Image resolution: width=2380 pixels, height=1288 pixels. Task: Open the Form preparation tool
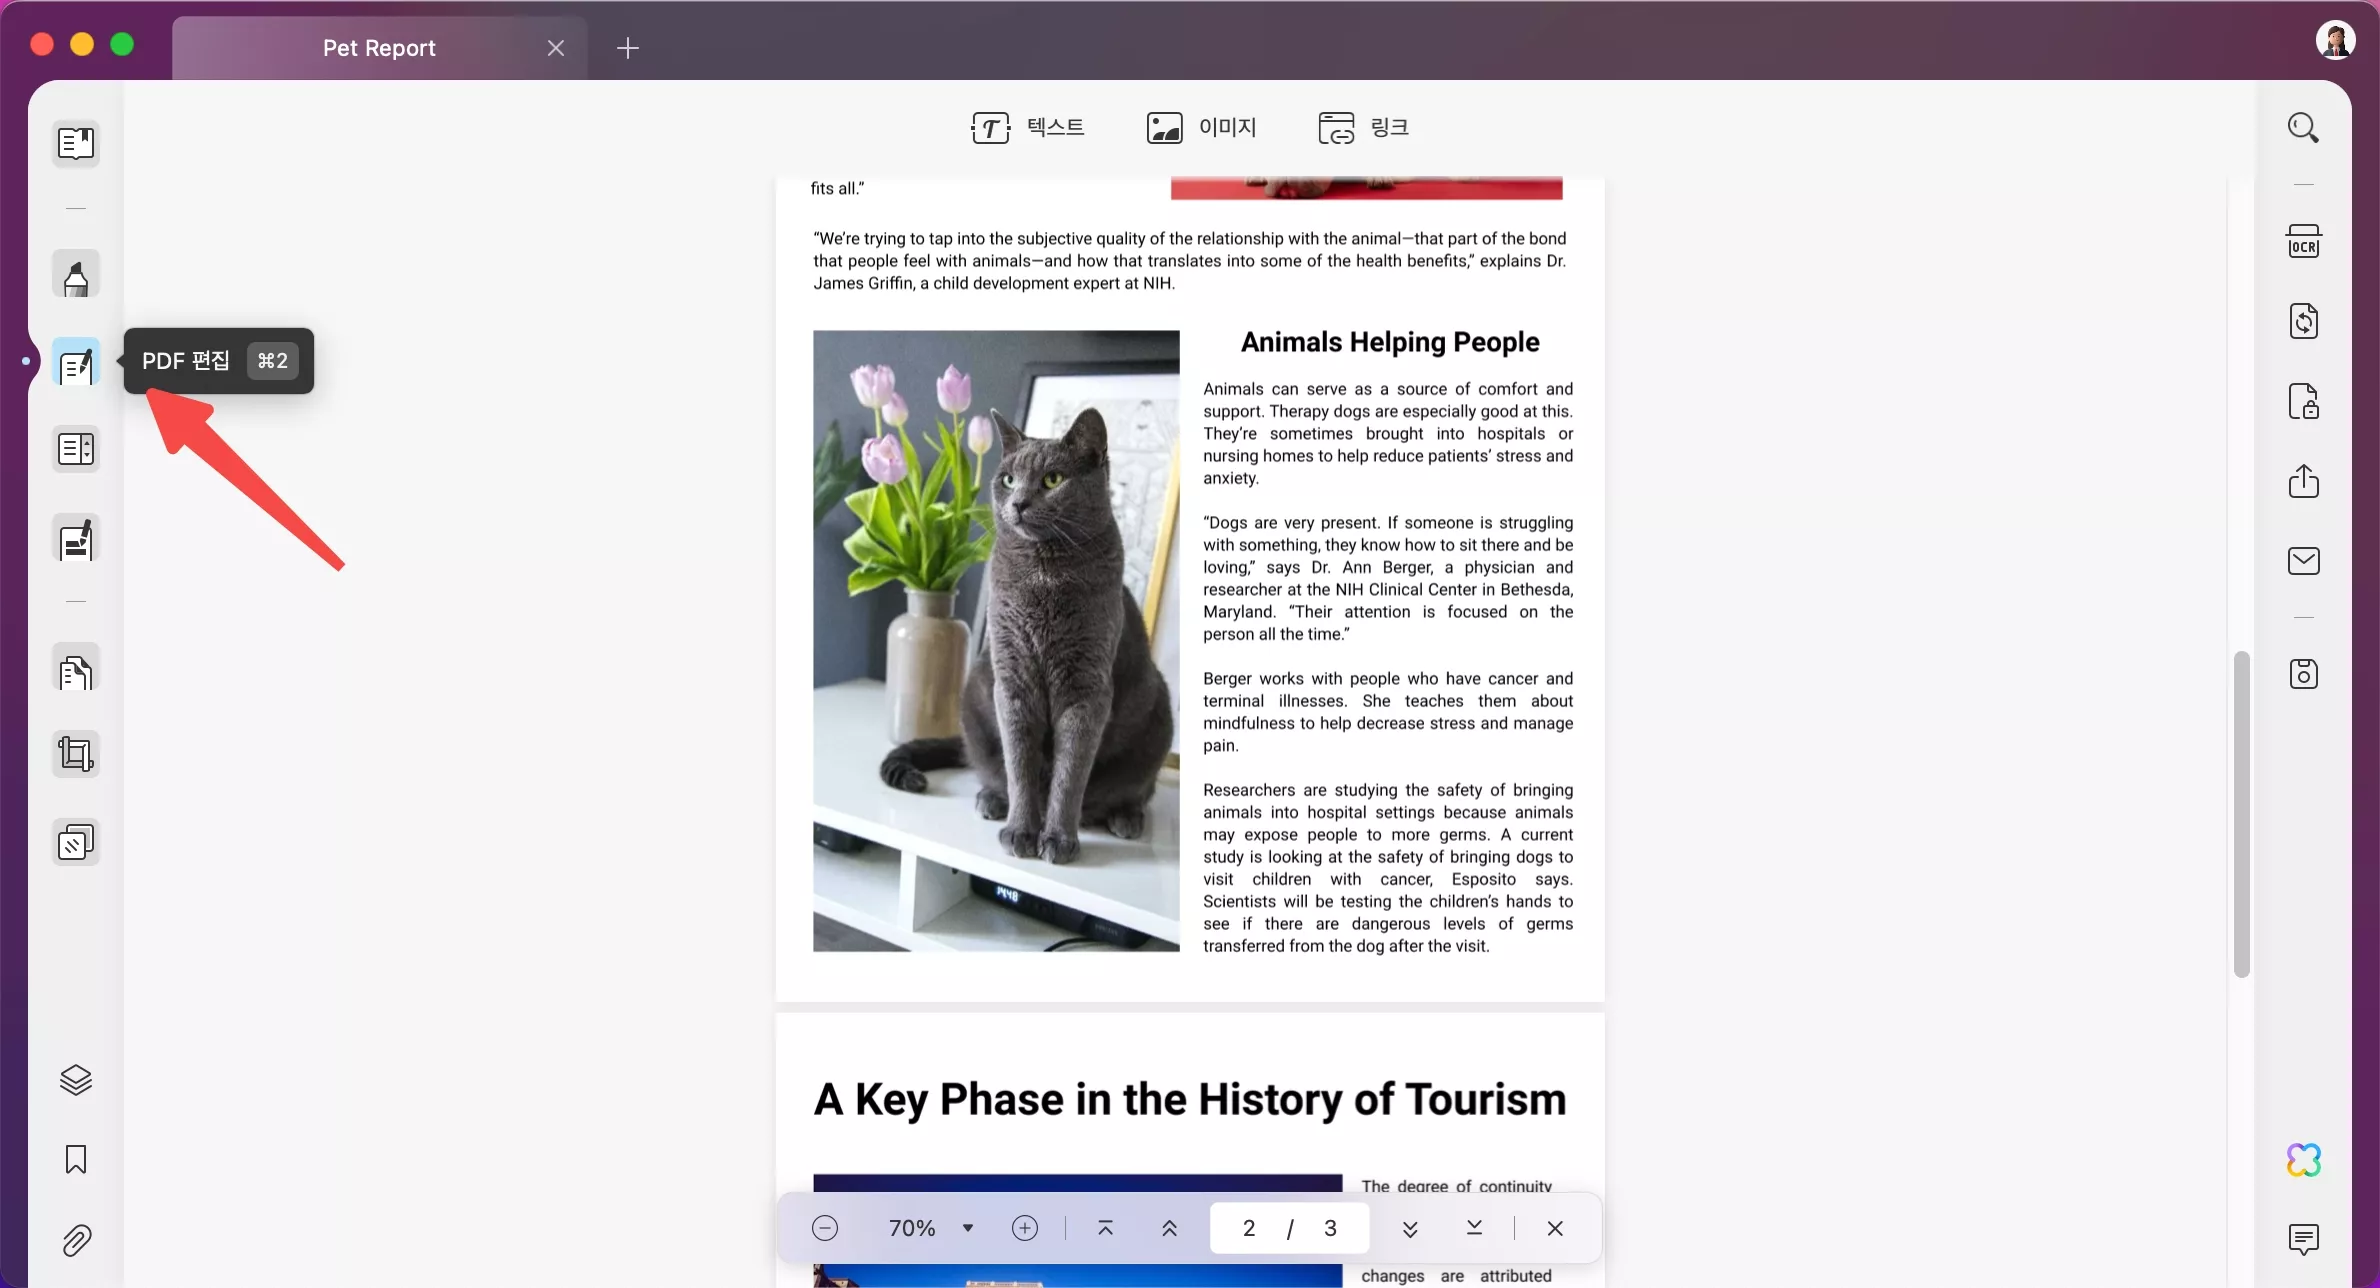(x=76, y=449)
